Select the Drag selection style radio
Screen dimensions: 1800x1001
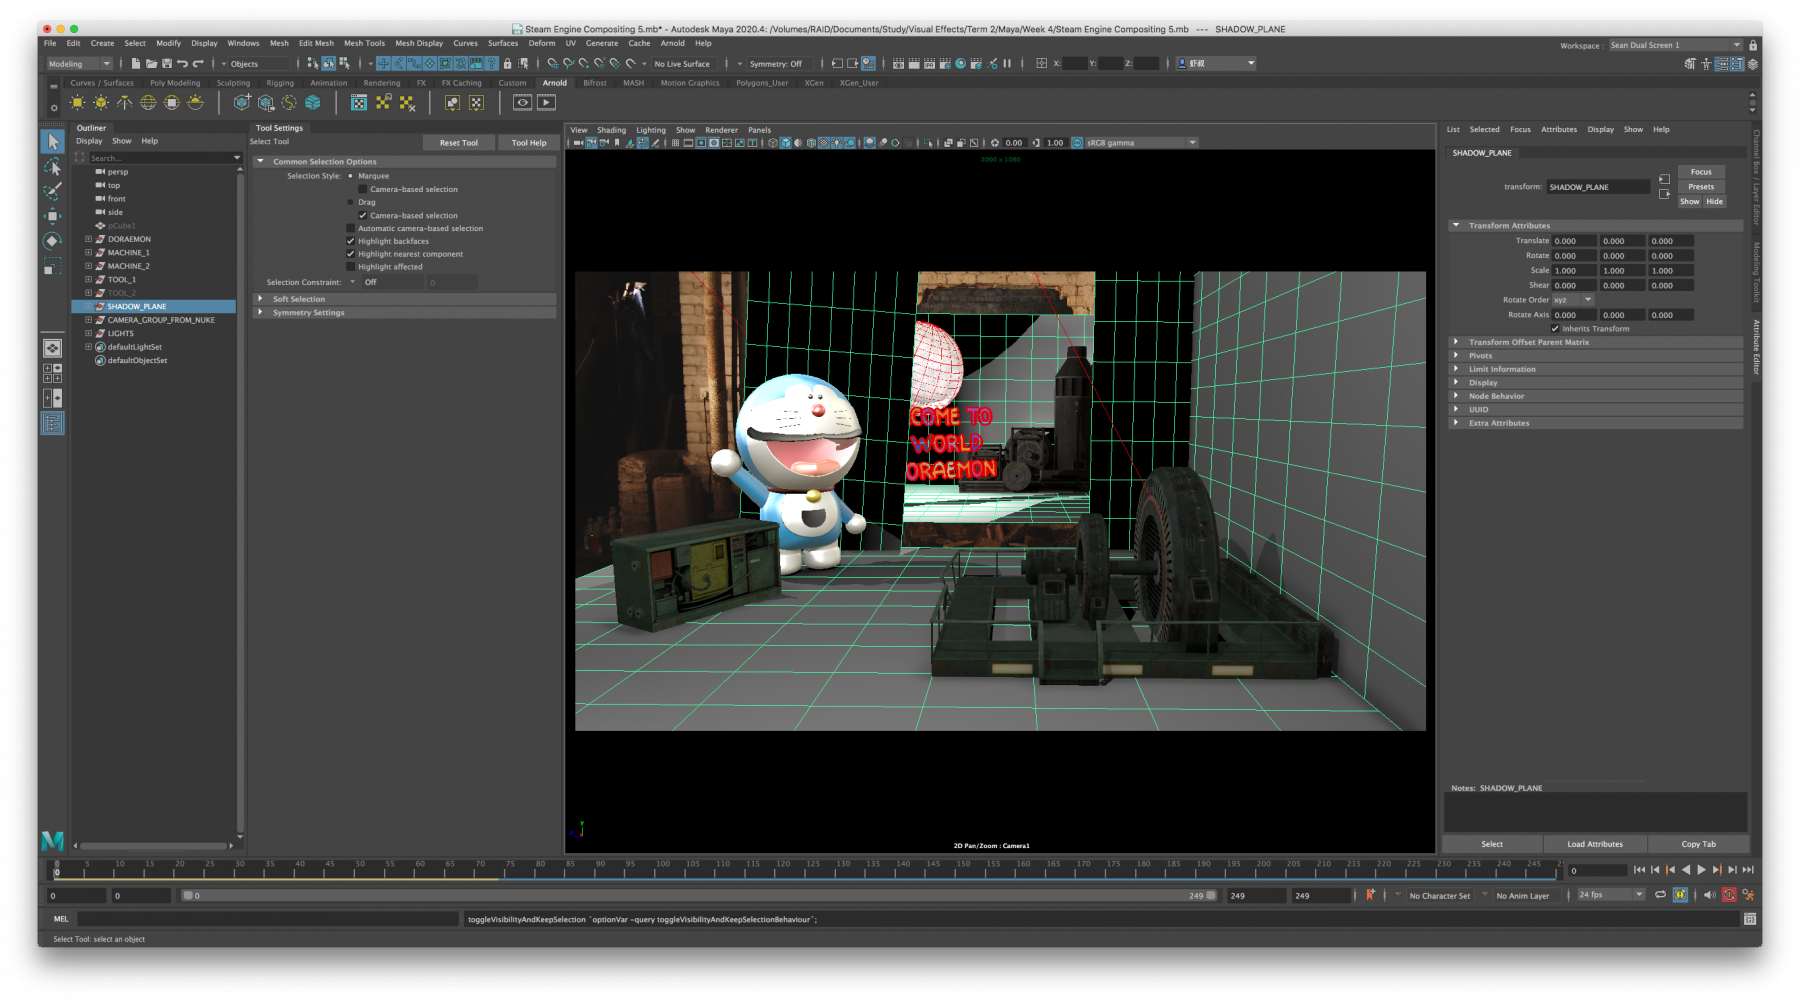pos(350,202)
